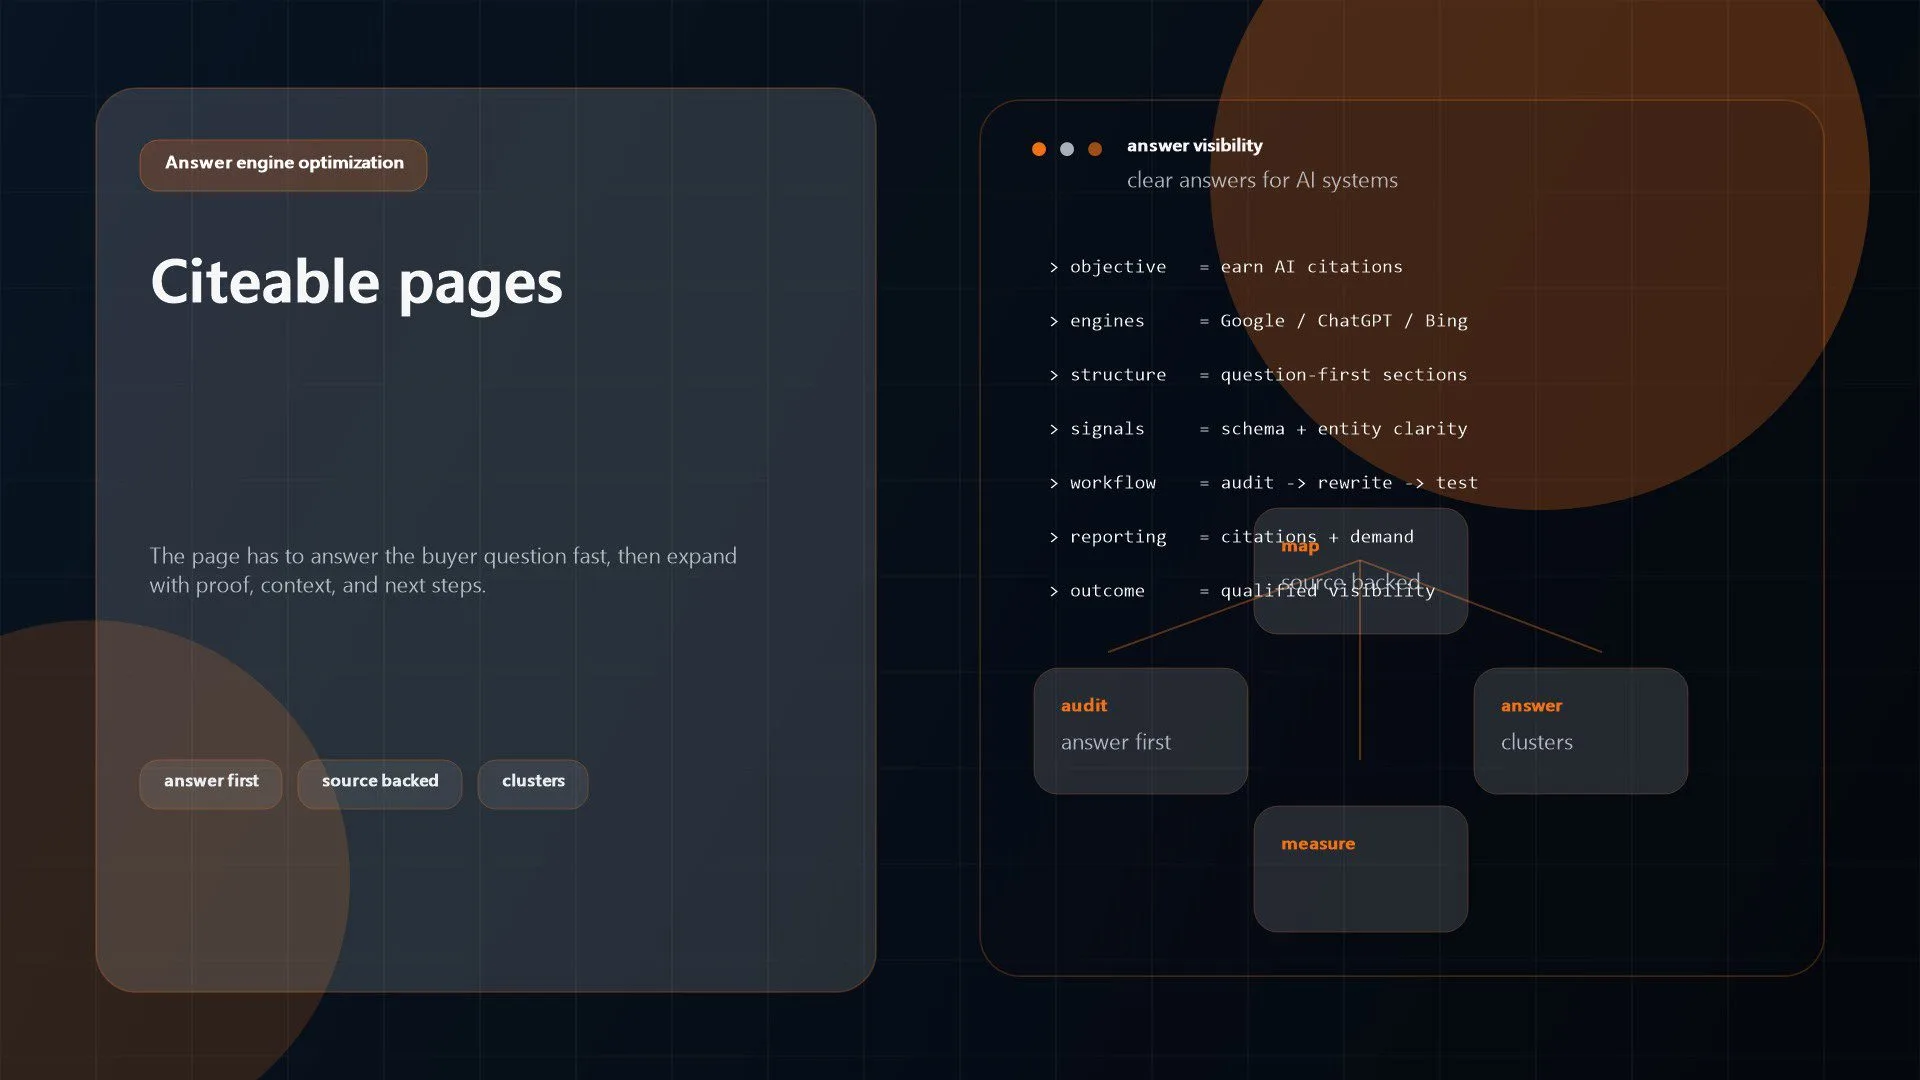Image resolution: width=1920 pixels, height=1080 pixels.
Task: Click the 'reporting' key label
Action: [x=1118, y=537]
